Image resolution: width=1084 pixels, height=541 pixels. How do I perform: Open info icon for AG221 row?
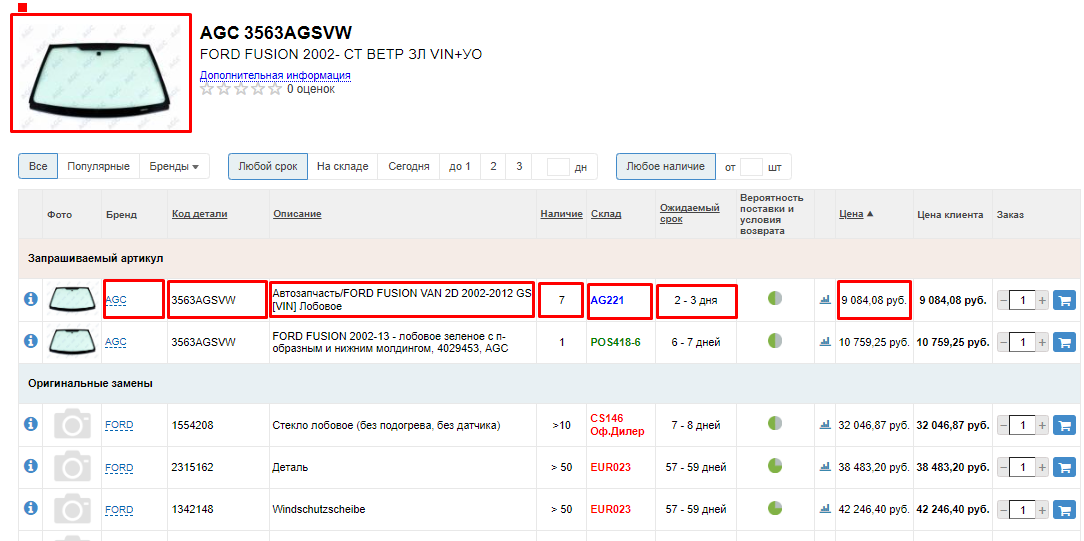(30, 299)
